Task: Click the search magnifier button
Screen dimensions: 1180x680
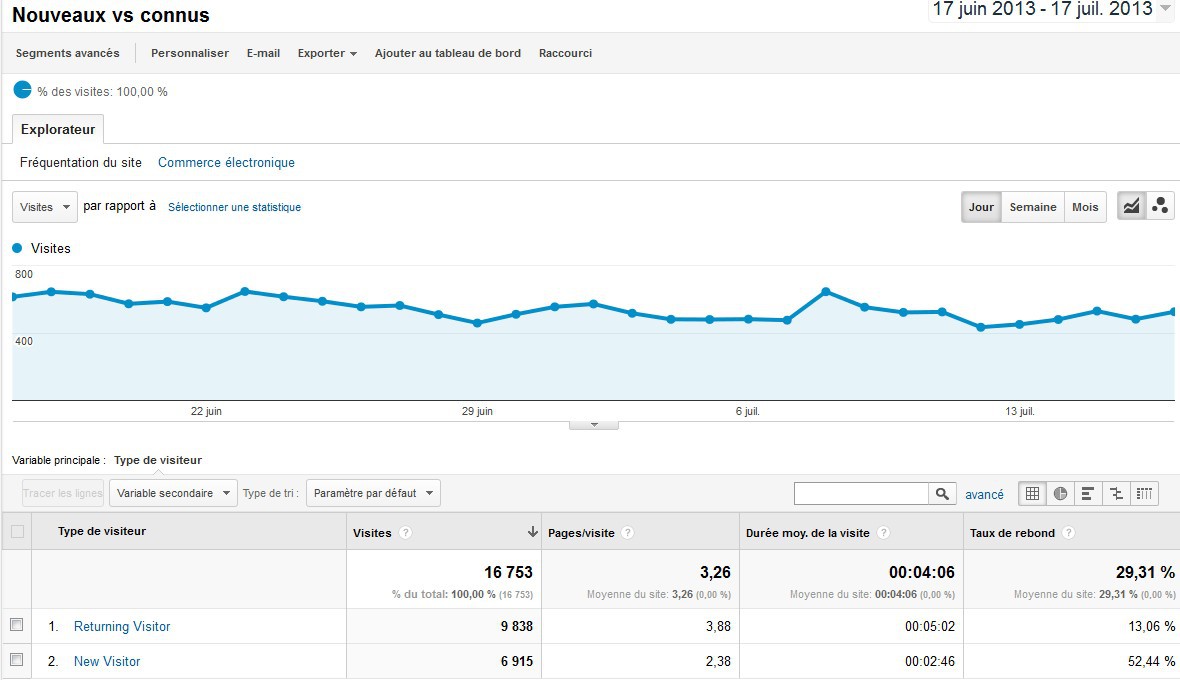Action: pyautogui.click(x=942, y=493)
